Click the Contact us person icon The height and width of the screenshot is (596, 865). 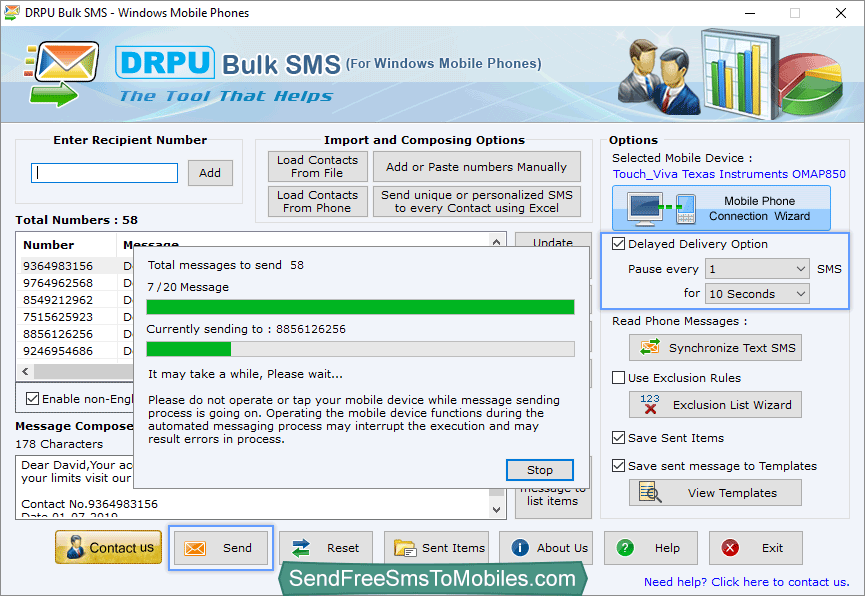coord(74,547)
